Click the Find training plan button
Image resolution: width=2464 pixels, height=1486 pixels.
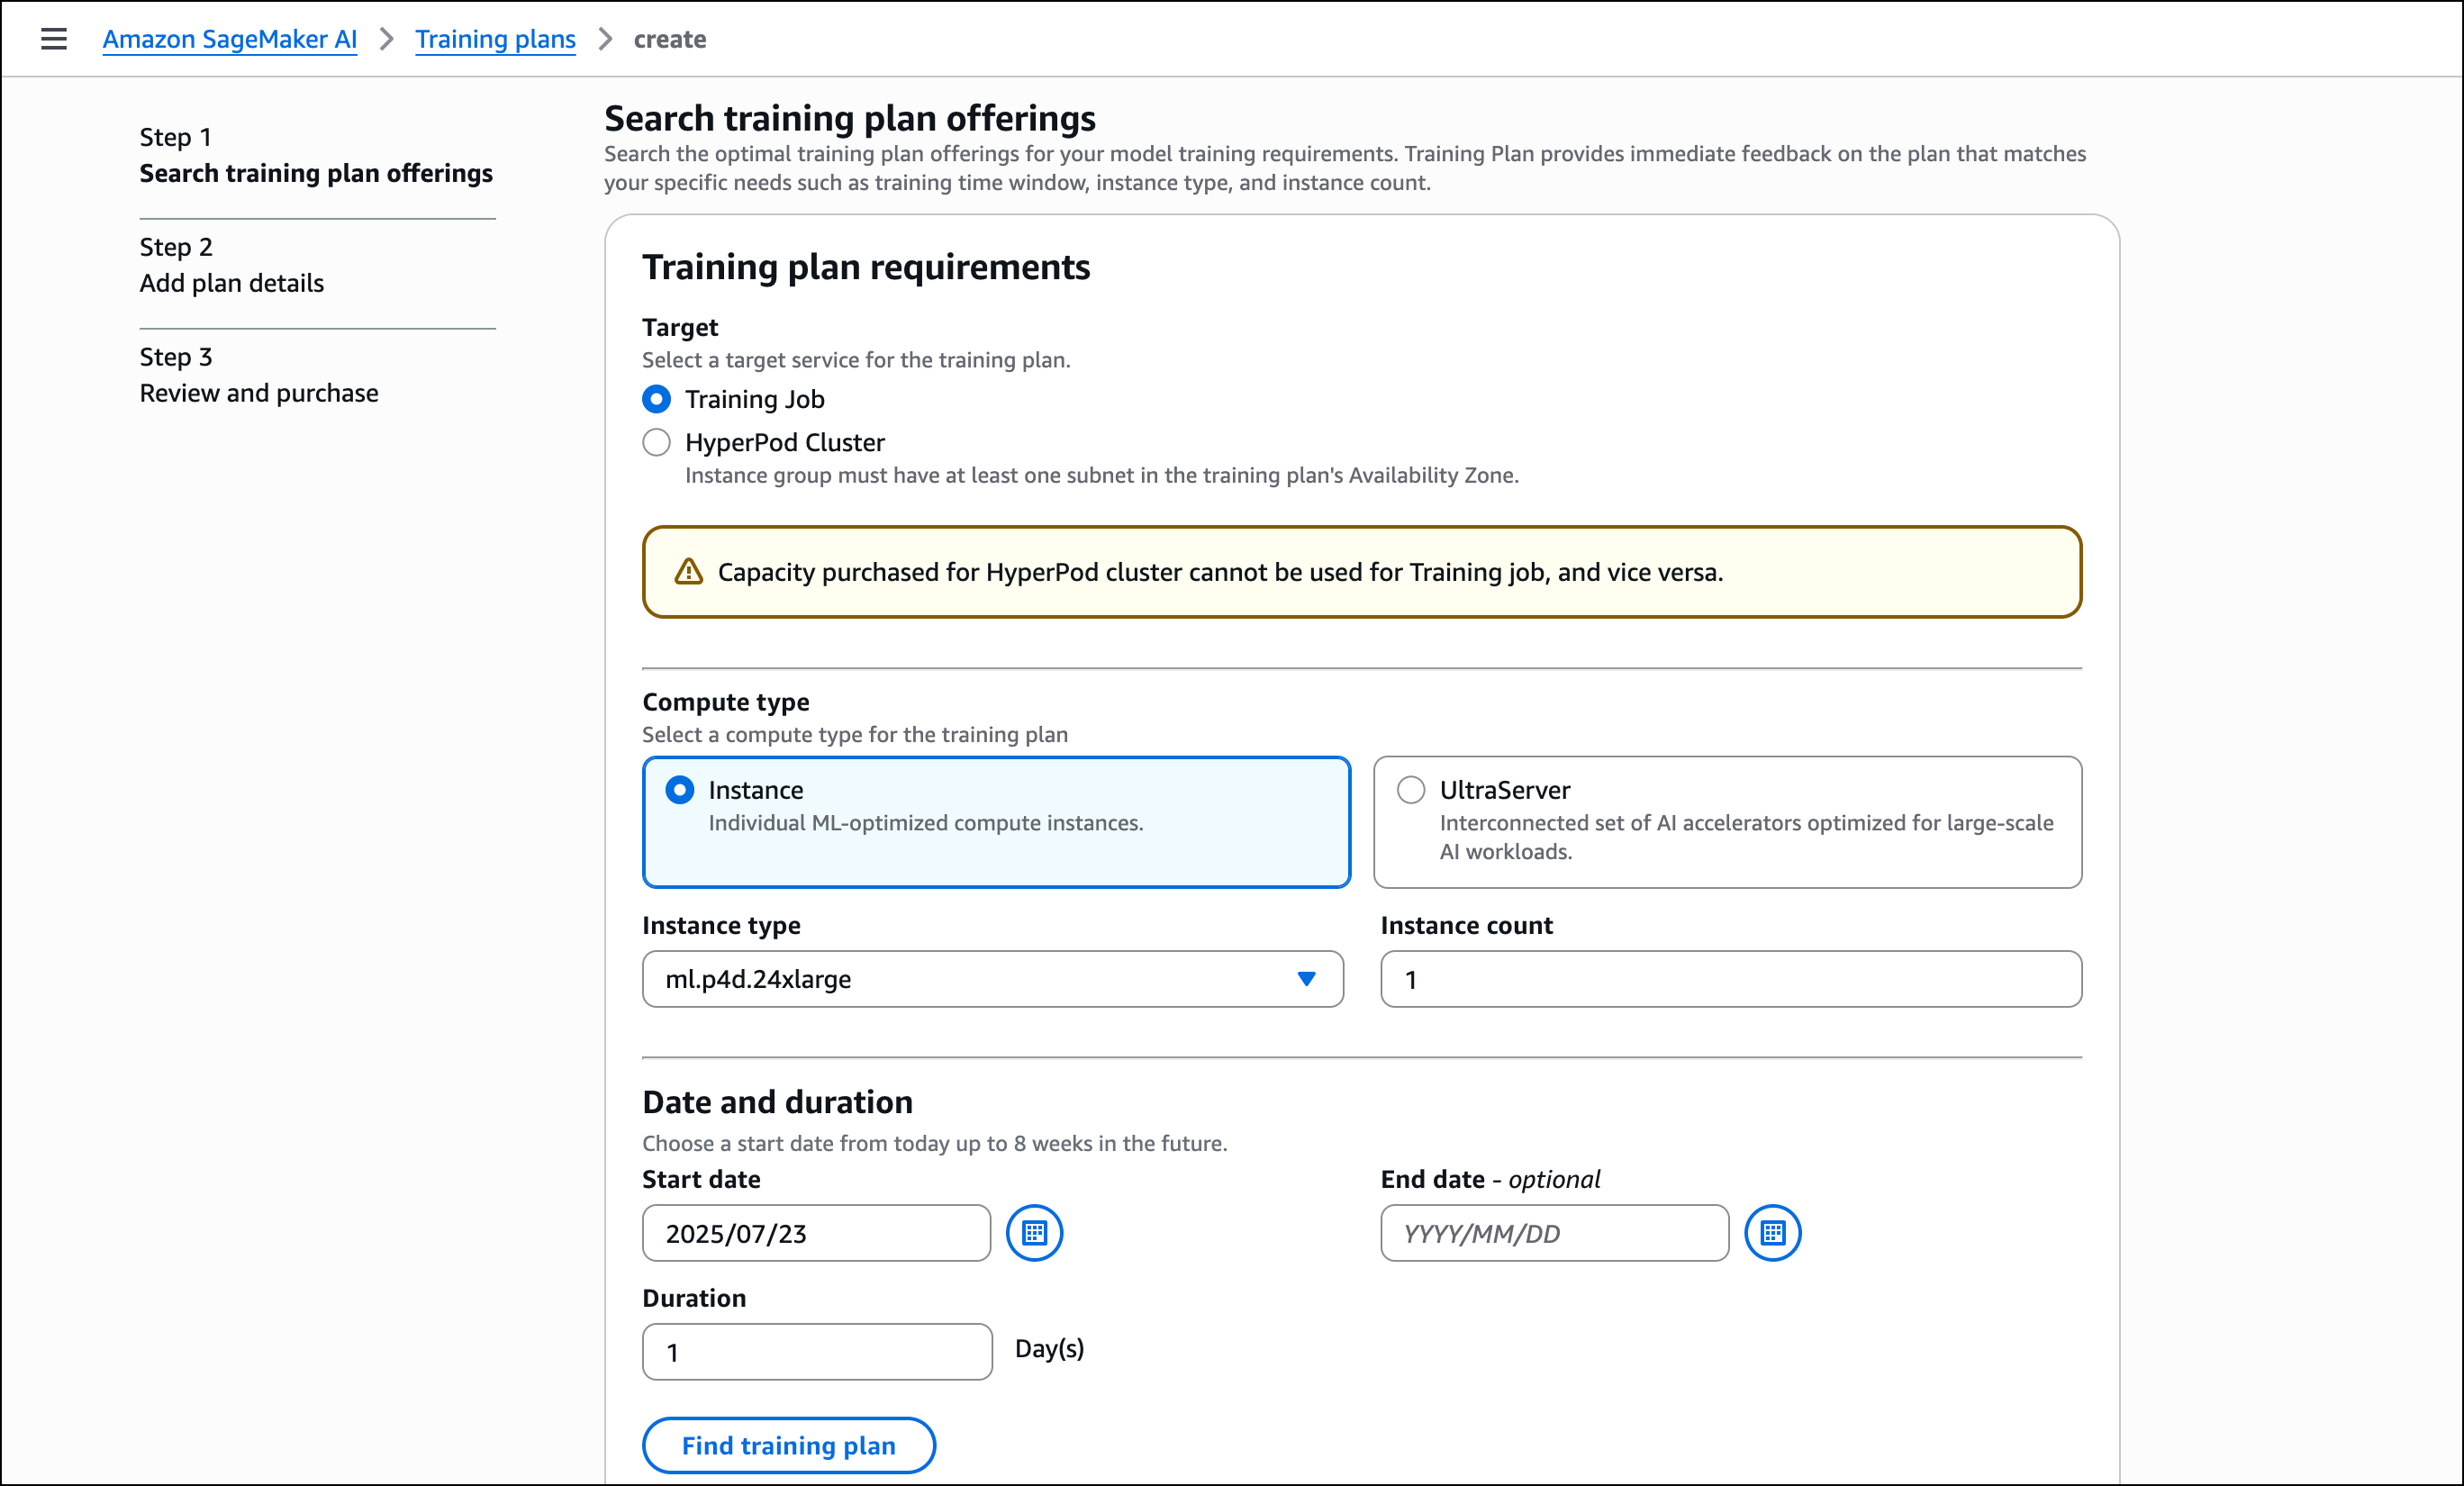(x=788, y=1445)
